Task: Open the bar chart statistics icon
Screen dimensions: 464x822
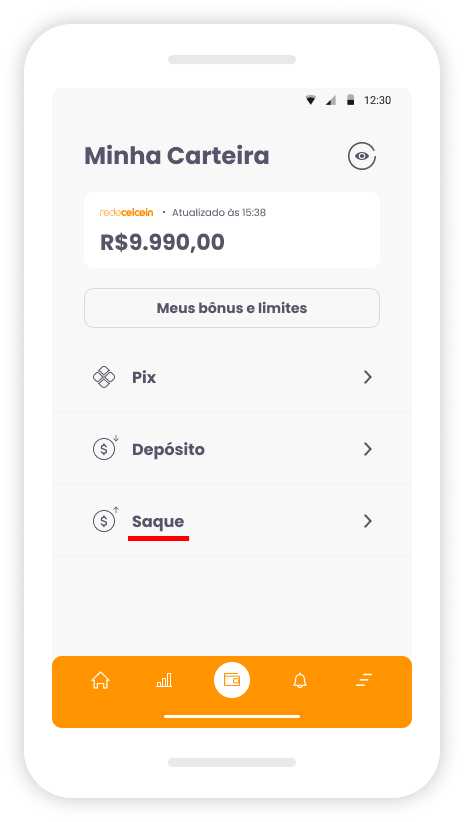Action: (x=164, y=680)
